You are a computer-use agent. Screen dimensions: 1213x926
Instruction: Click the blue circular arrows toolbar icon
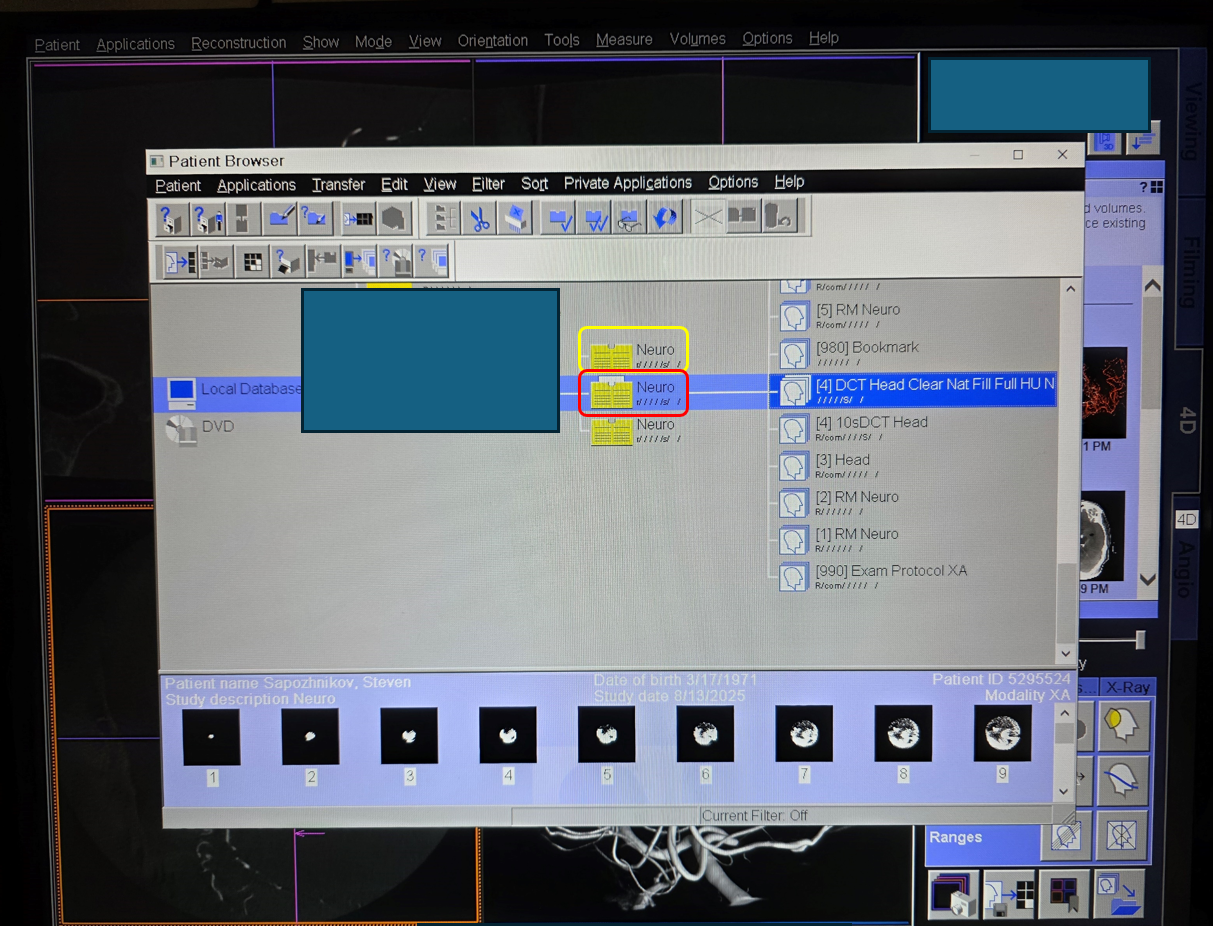tap(664, 218)
